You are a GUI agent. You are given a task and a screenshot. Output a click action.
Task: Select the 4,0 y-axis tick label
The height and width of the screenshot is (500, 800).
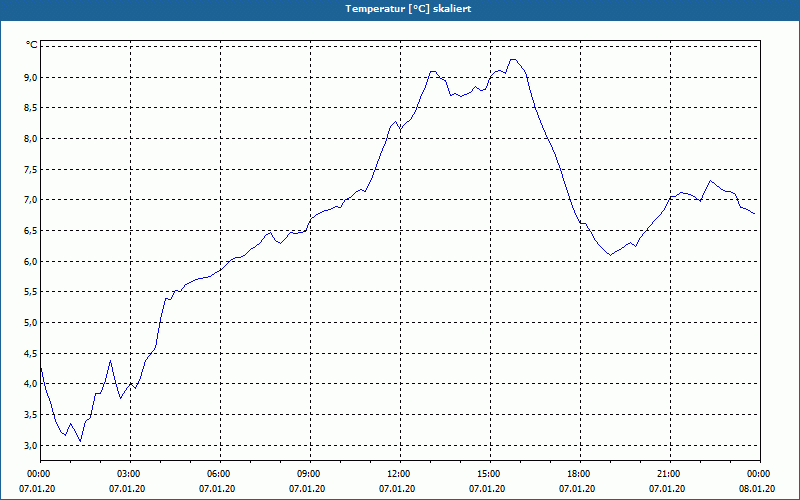tap(31, 384)
